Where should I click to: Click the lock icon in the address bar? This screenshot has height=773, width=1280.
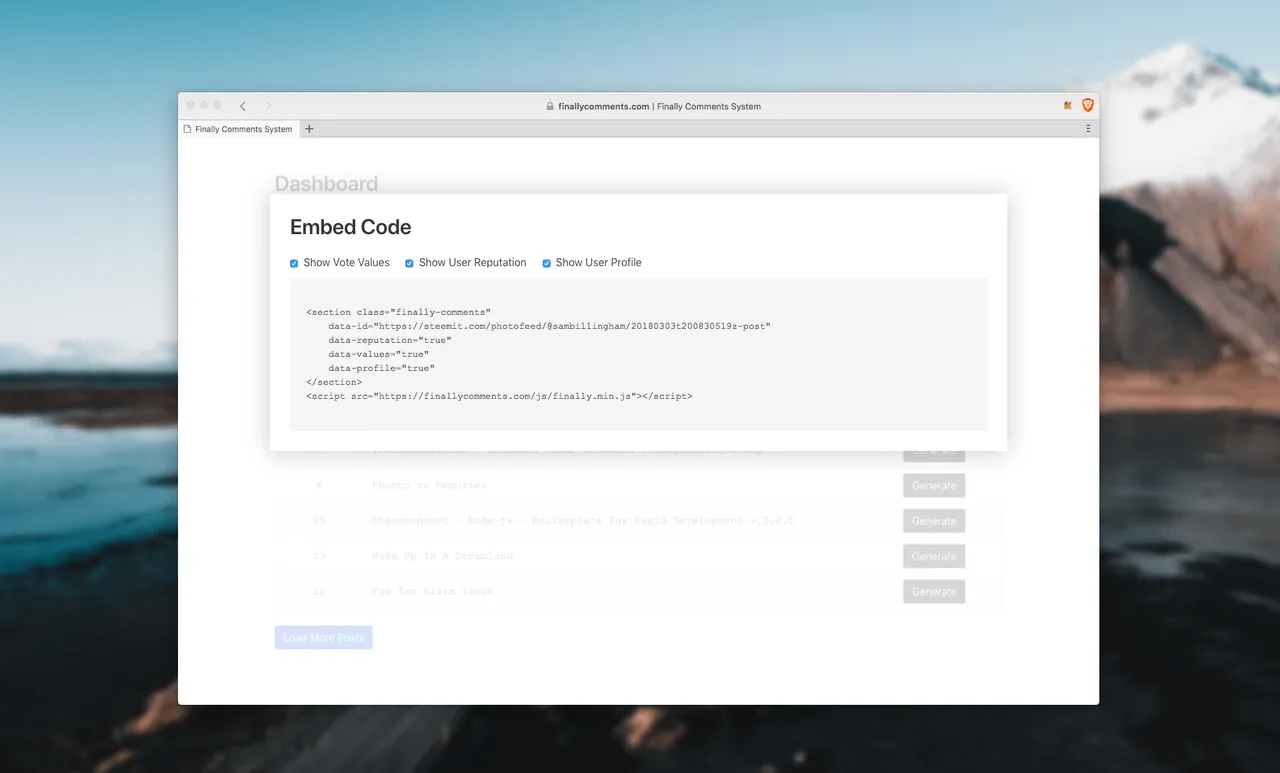550,106
